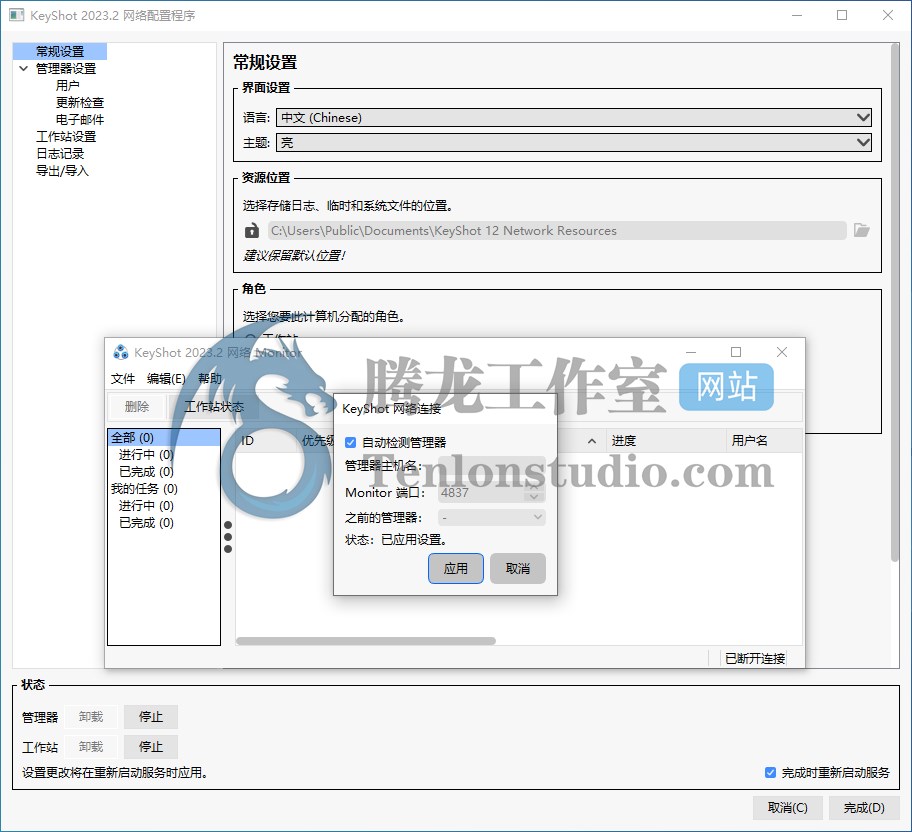The image size is (912, 832).
Task: Open the language dropdown (Chinese)
Action: (x=573, y=118)
